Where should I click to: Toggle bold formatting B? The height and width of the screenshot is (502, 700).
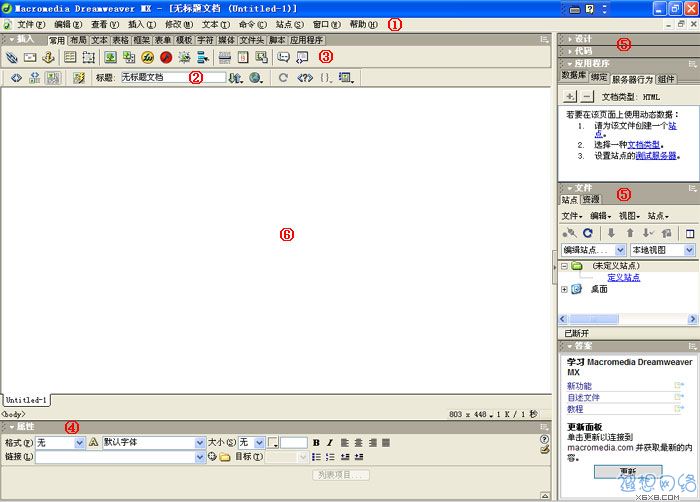coord(316,443)
